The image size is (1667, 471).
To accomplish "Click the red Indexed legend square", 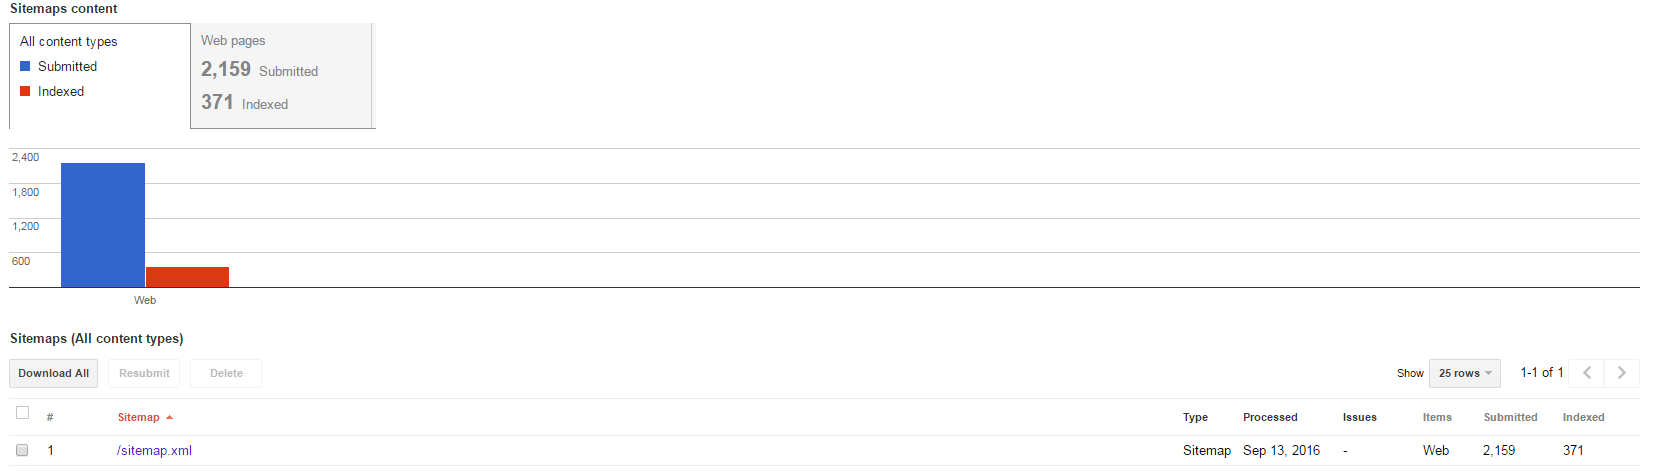I will 25,91.
